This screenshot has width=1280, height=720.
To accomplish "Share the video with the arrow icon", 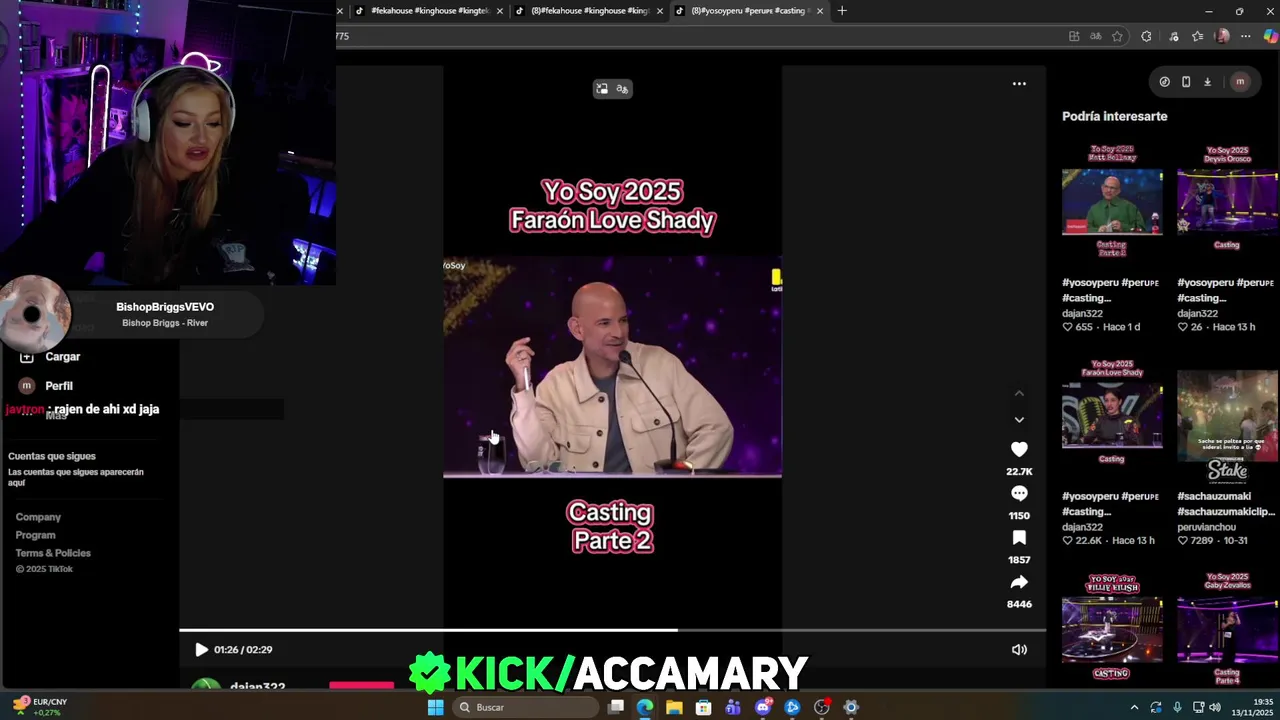I will (1019, 582).
